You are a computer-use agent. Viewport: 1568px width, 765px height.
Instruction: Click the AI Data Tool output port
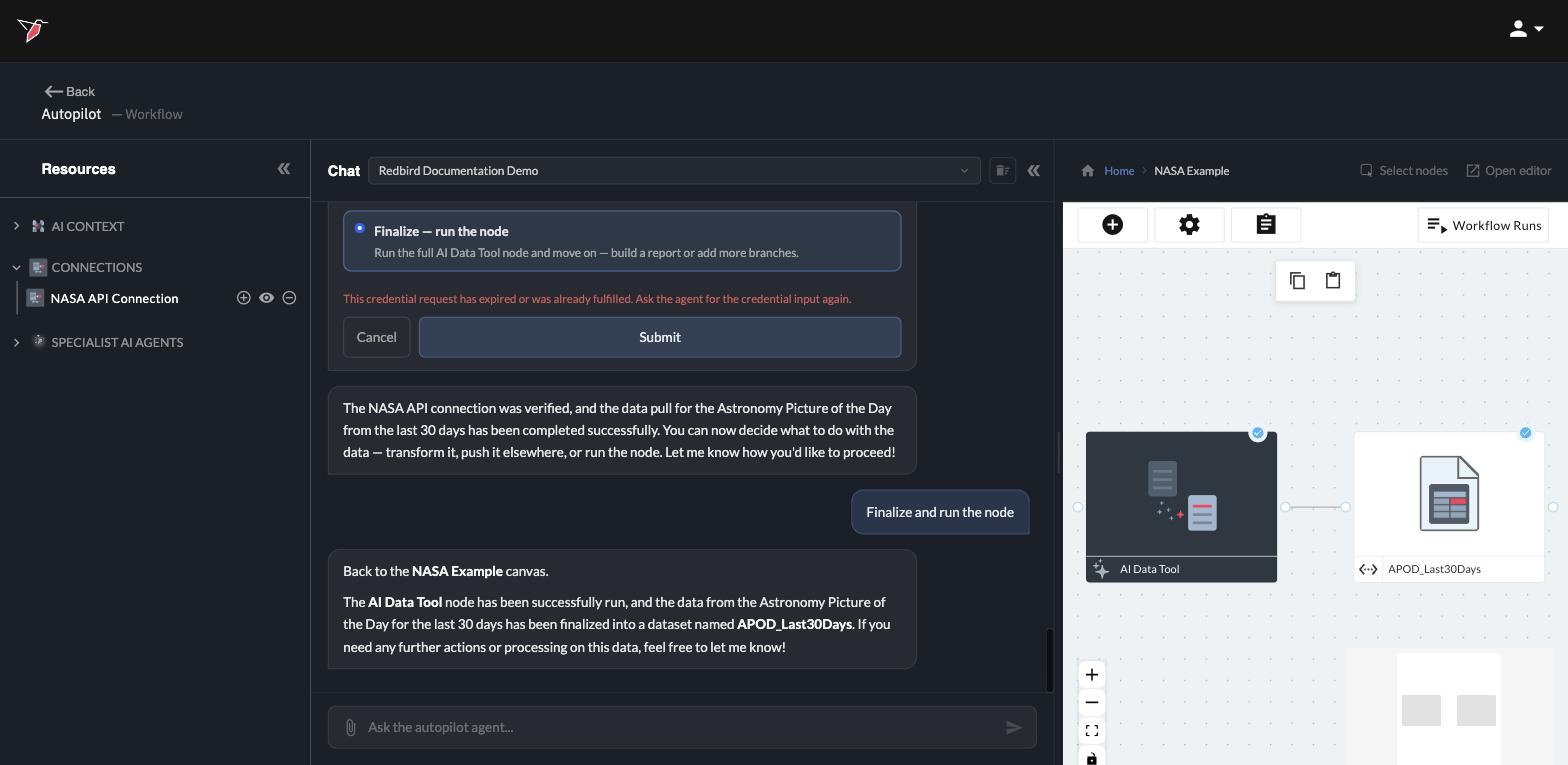click(x=1285, y=507)
